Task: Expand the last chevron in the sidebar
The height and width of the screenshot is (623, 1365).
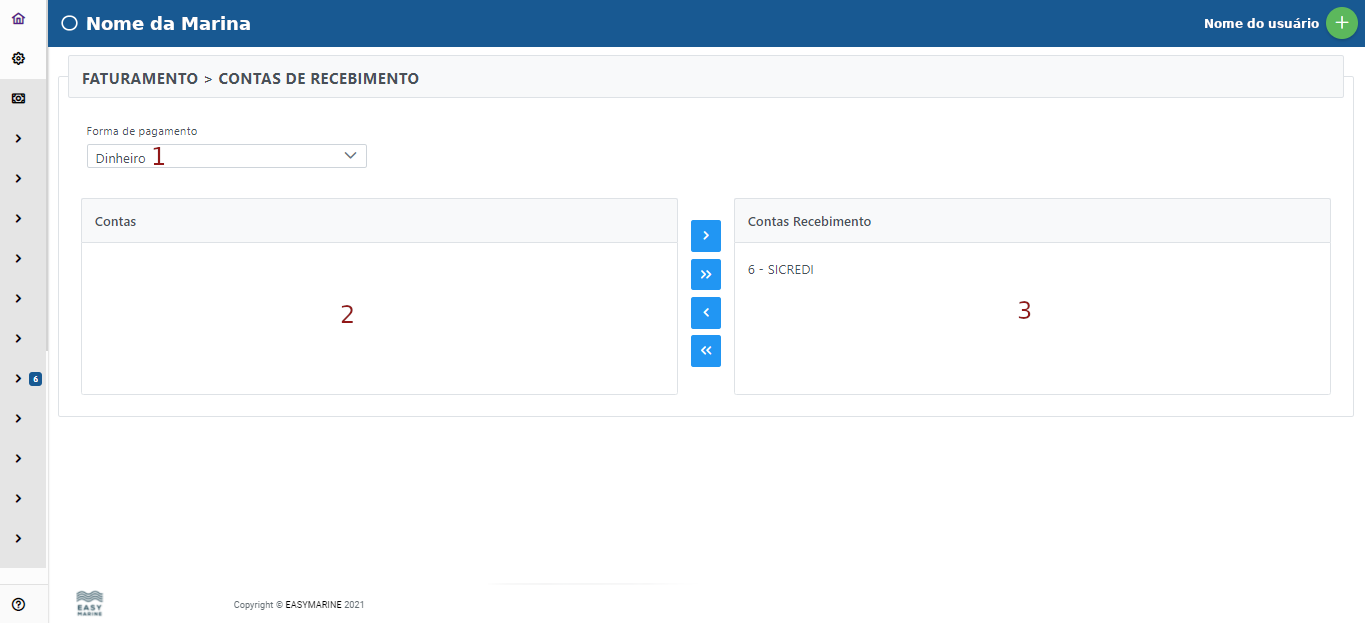Action: pyautogui.click(x=19, y=538)
